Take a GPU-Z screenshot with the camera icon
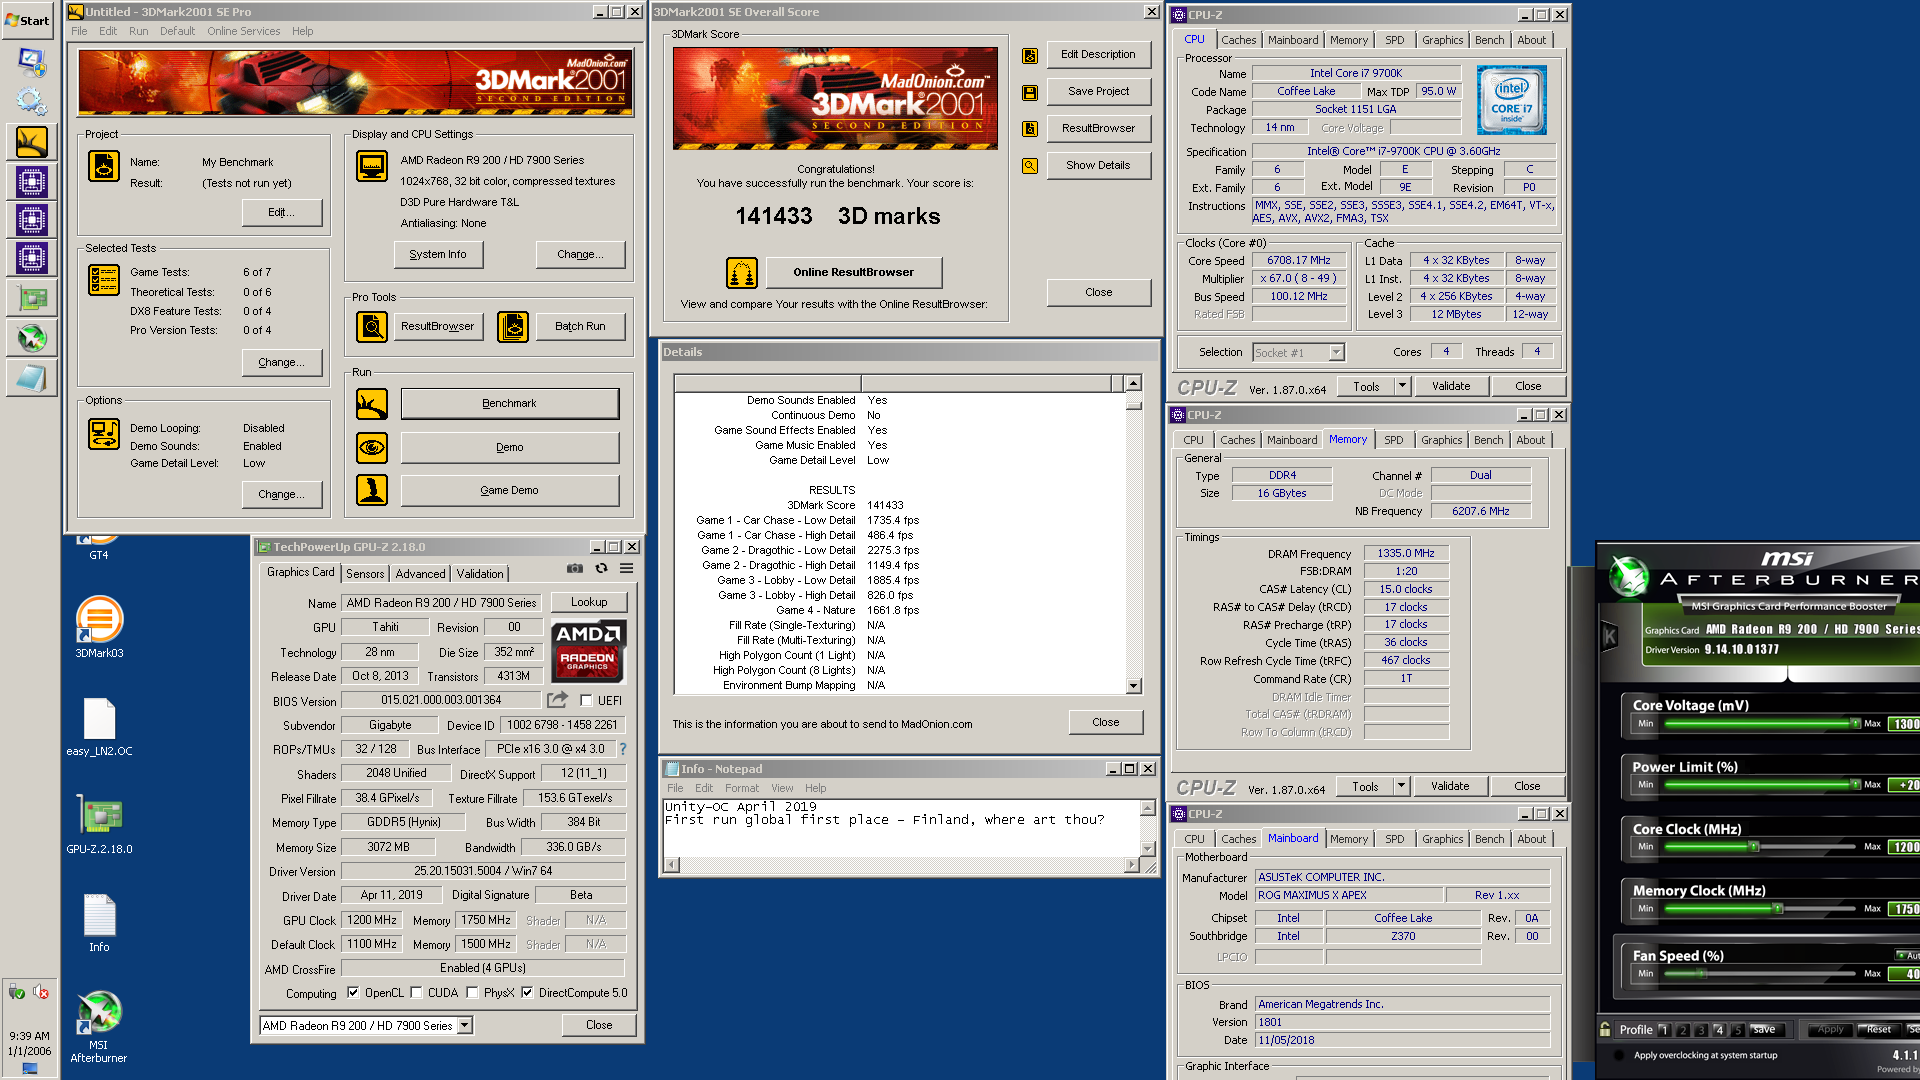Viewport: 1920px width, 1080px height. pos(575,568)
